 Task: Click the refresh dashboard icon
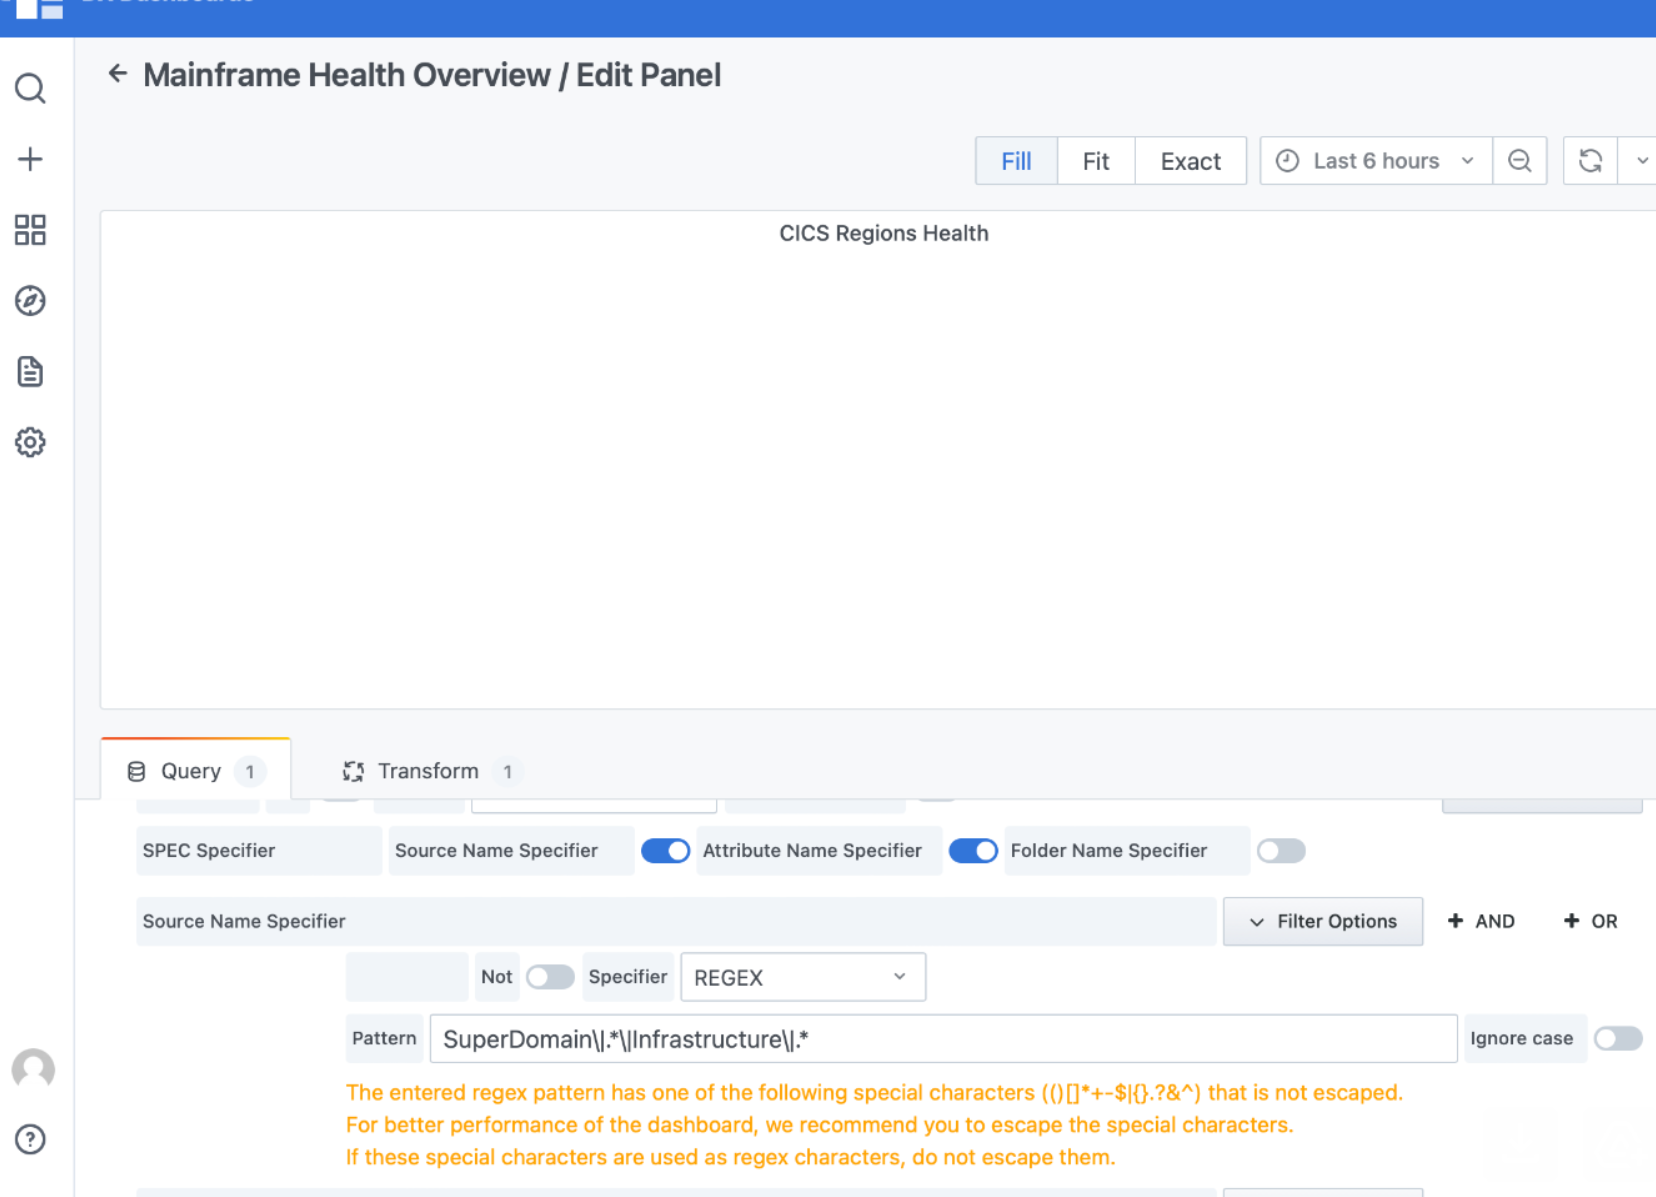point(1590,161)
